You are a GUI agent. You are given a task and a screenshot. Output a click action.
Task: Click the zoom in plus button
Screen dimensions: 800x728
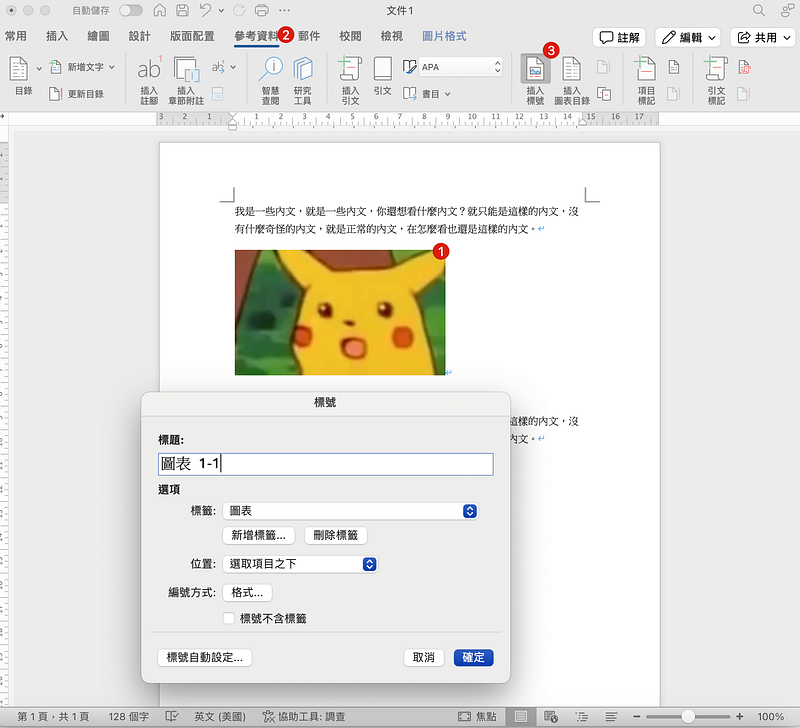740,716
